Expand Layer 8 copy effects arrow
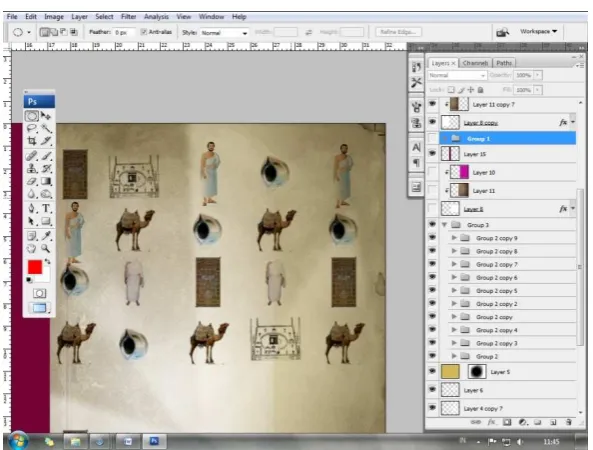The height and width of the screenshot is (450, 593). click(573, 122)
